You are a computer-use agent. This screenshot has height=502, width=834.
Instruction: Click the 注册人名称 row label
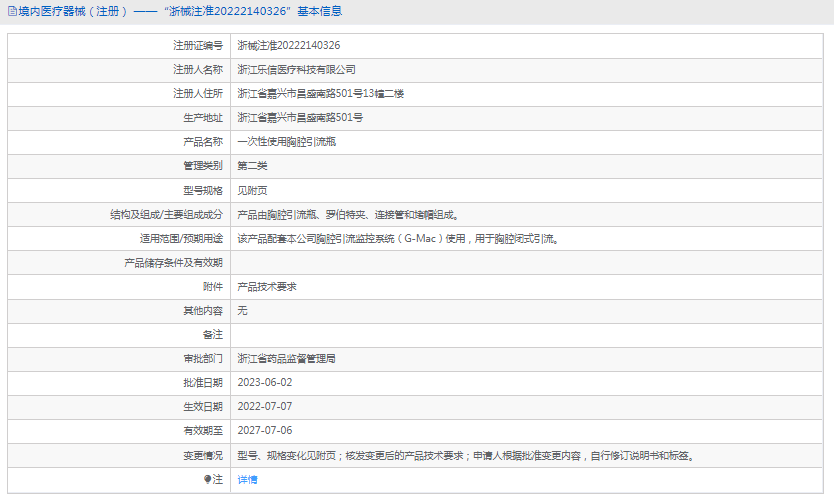pyautogui.click(x=198, y=70)
